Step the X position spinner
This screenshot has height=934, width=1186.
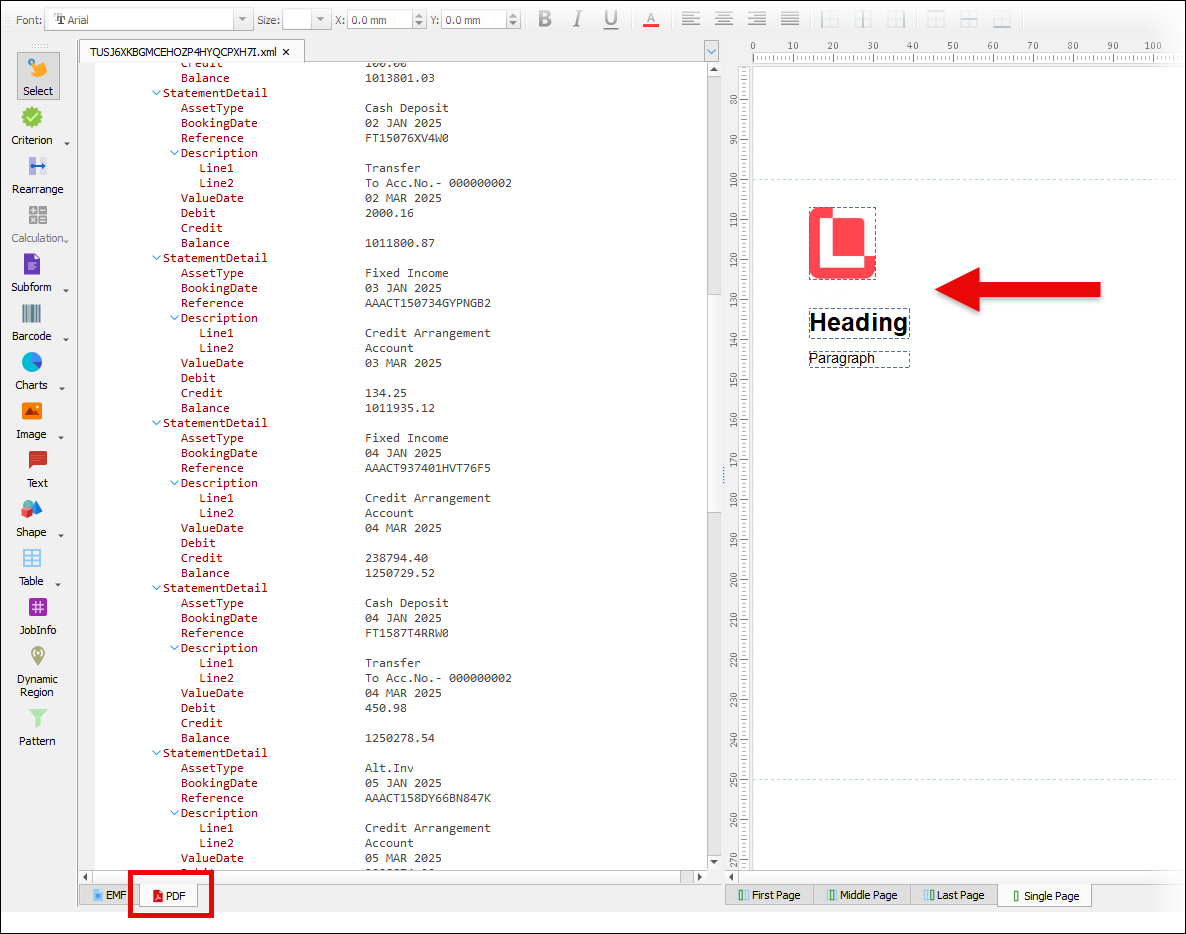419,20
